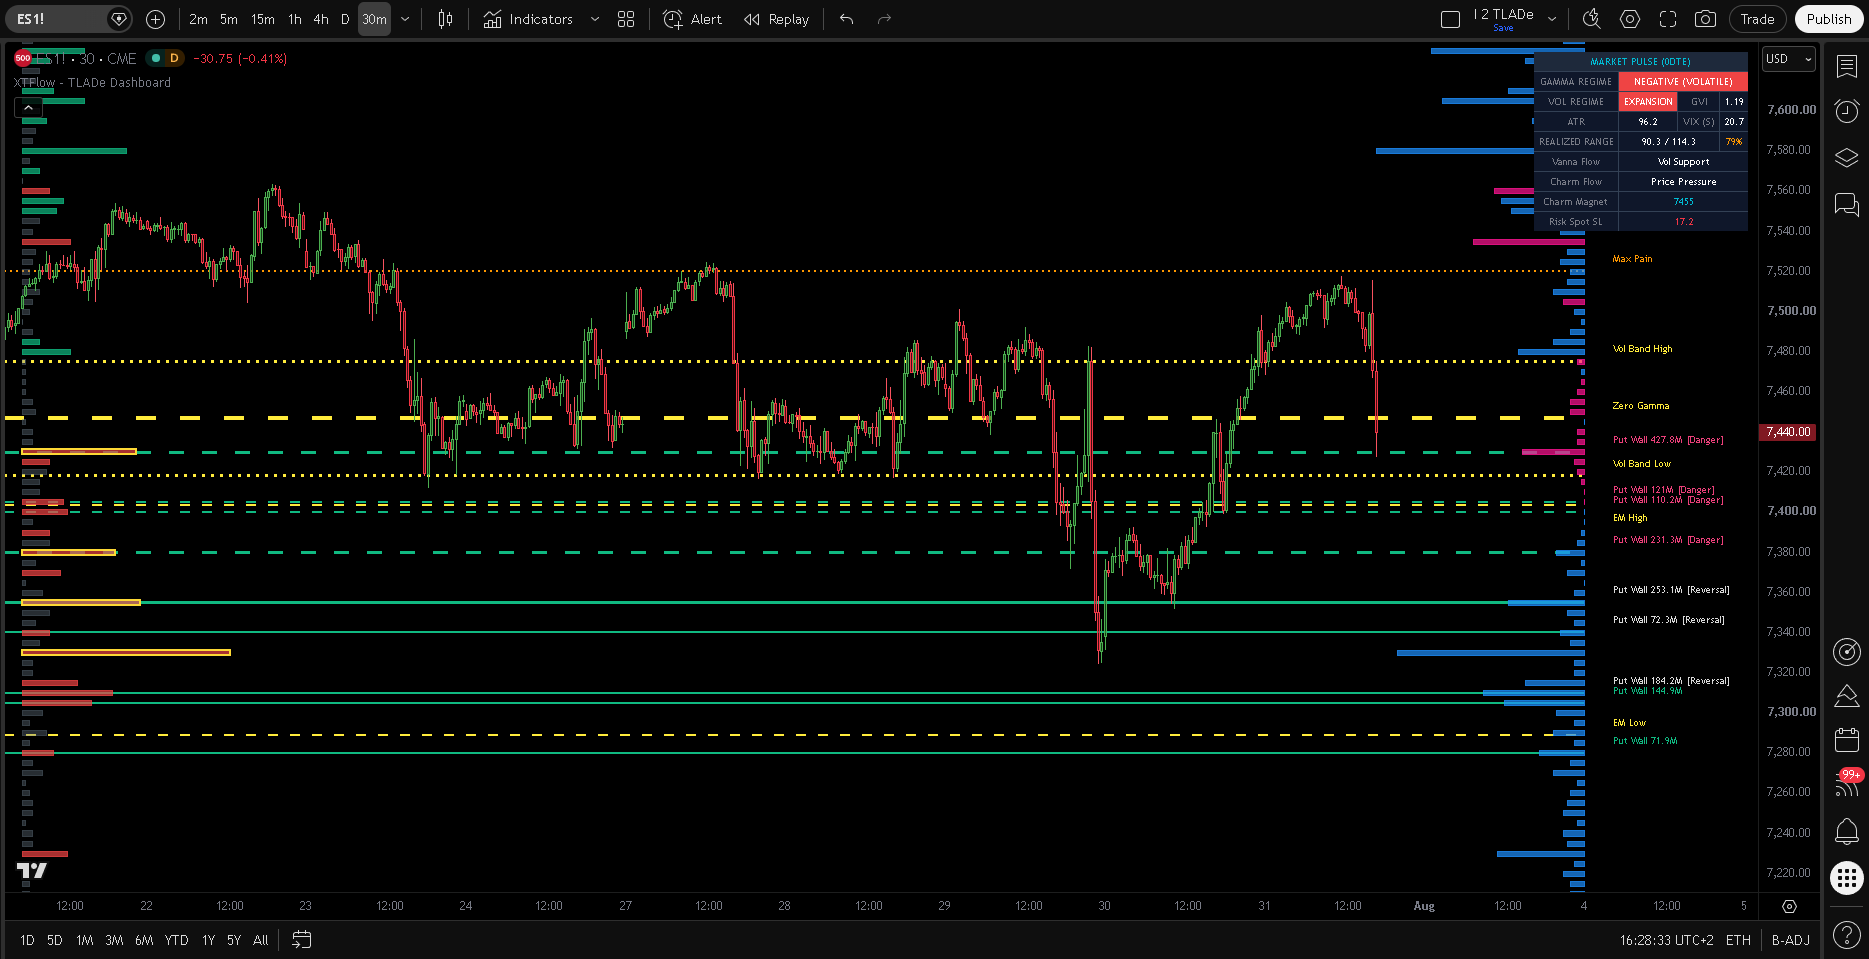1869x959 pixels.
Task: Set date range to 5D
Action: coord(55,940)
